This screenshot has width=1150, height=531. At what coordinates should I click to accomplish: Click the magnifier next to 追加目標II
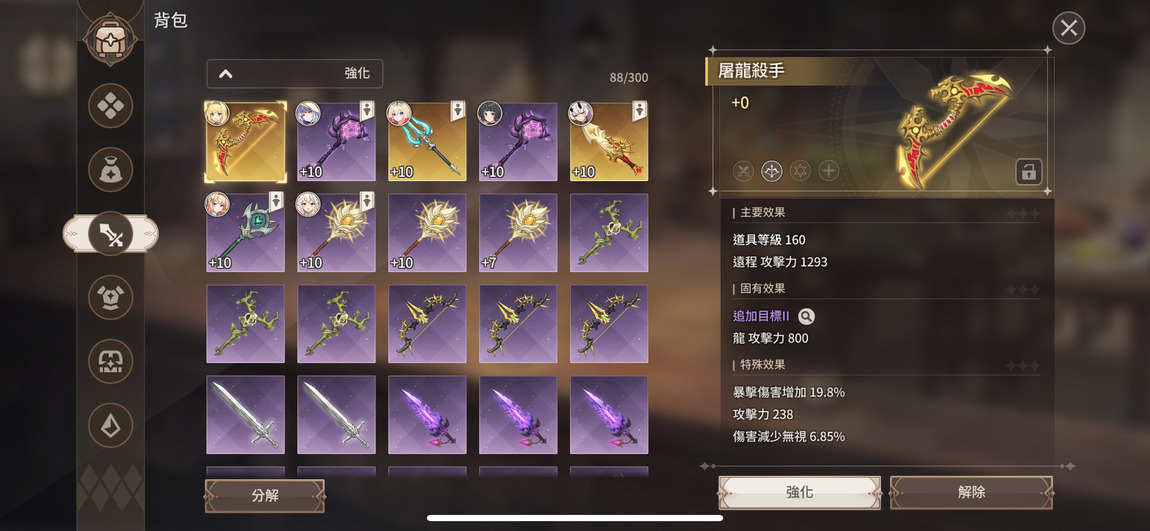tap(805, 316)
